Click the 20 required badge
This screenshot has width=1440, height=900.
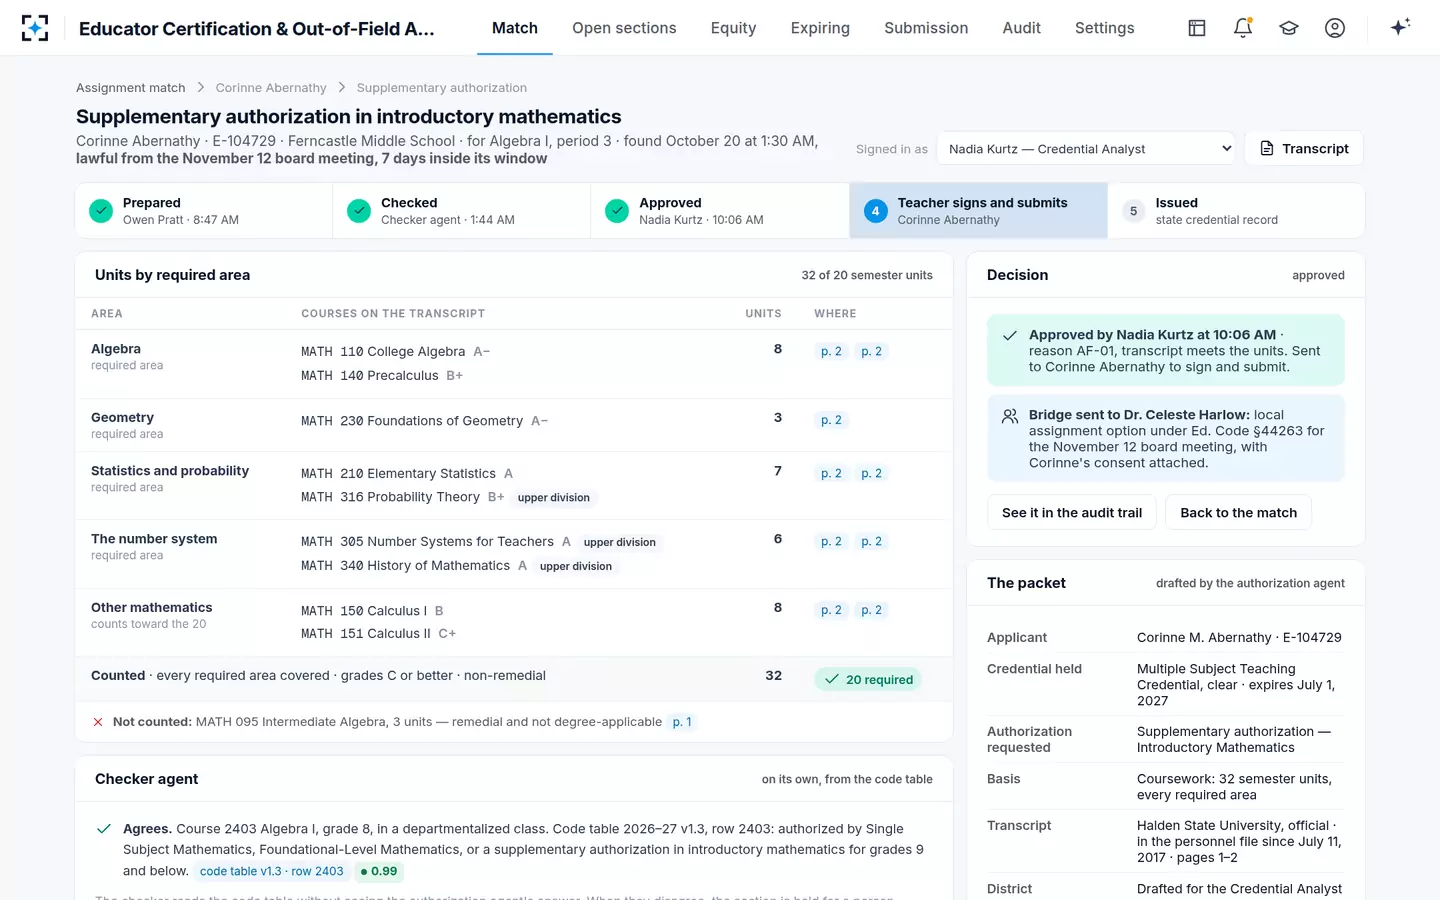(869, 680)
